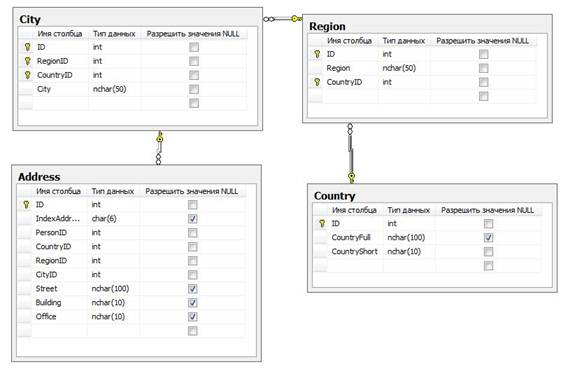Image resolution: width=568 pixels, height=369 pixels.
Task: Select the City table title bar
Action: 138,18
